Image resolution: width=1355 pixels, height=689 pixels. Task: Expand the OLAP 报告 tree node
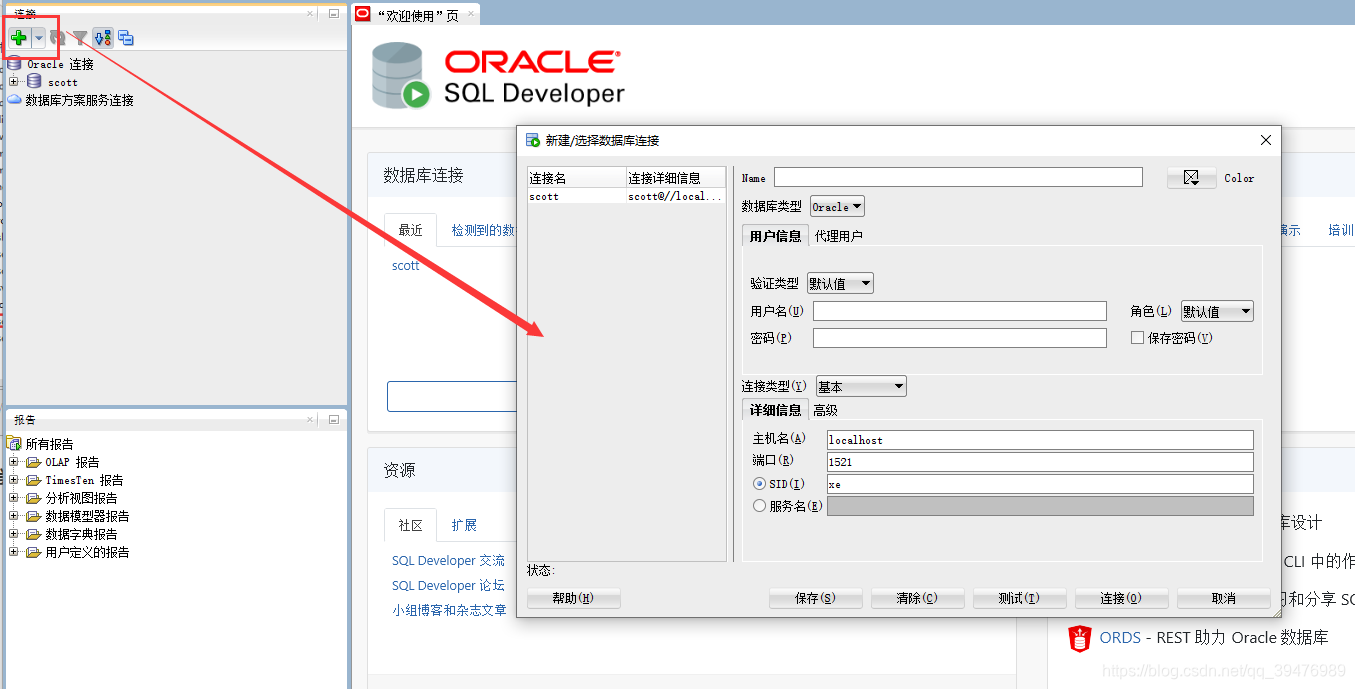(14, 462)
